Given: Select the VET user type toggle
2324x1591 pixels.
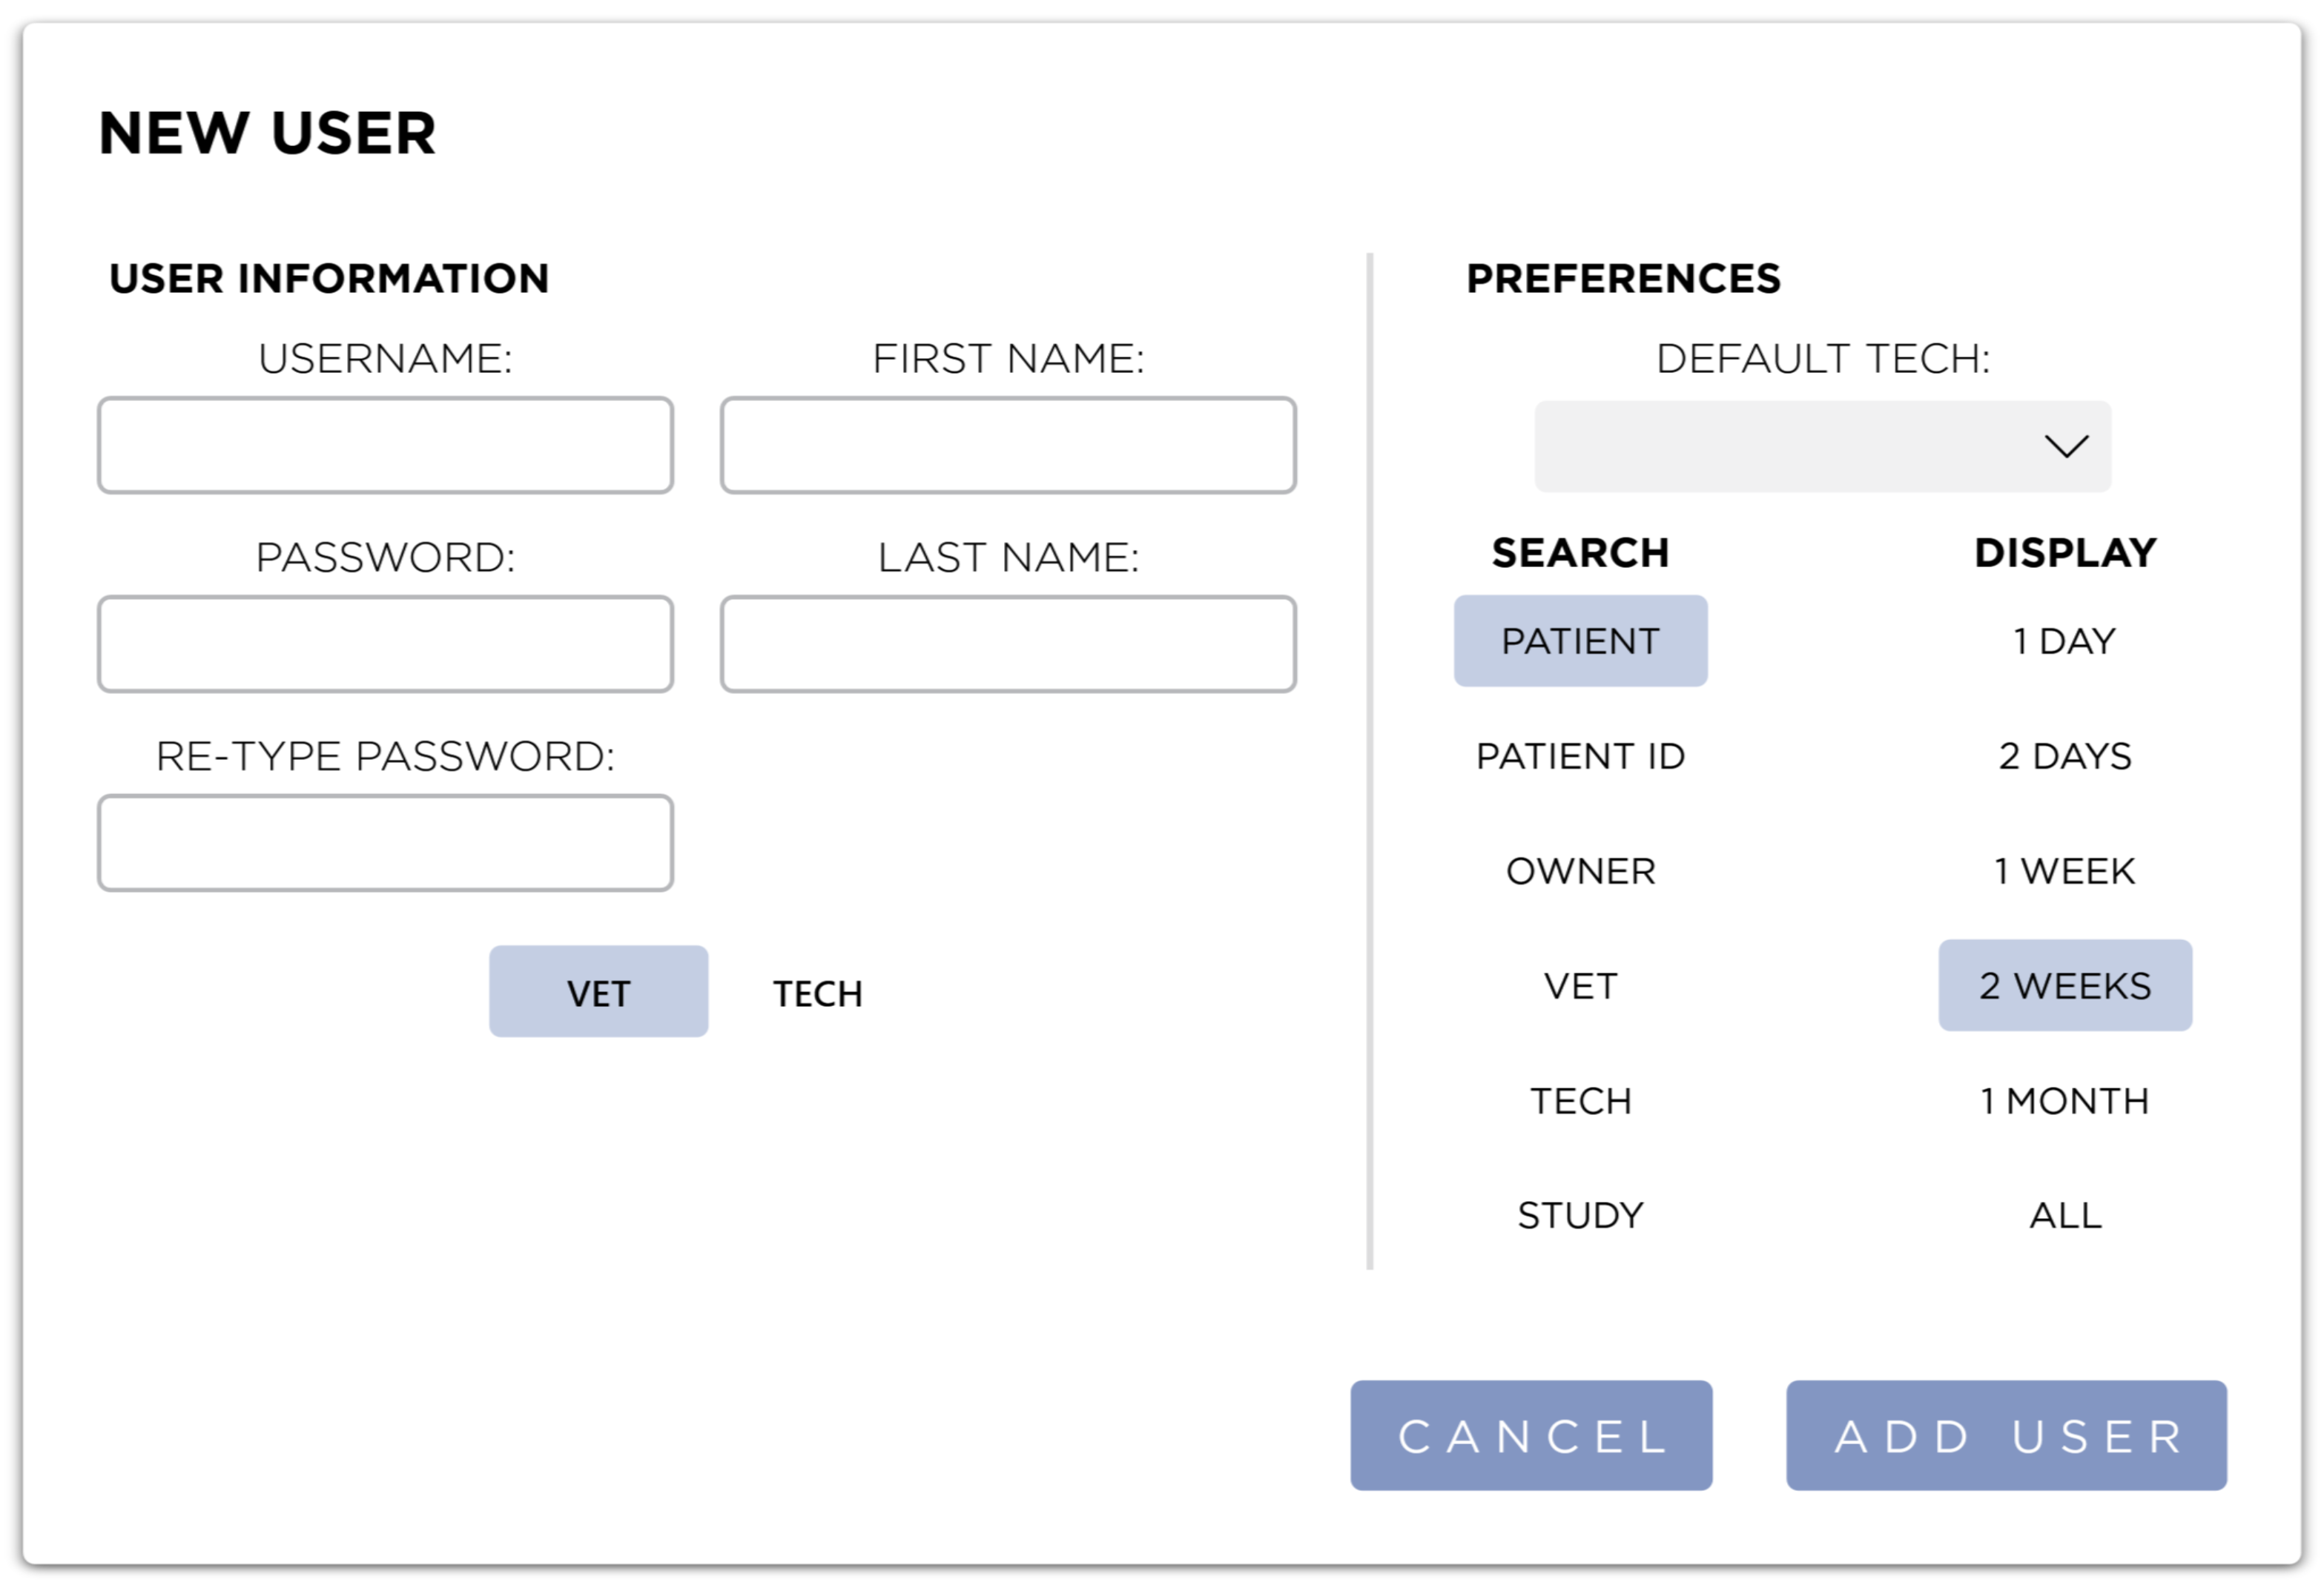Looking at the screenshot, I should (598, 992).
